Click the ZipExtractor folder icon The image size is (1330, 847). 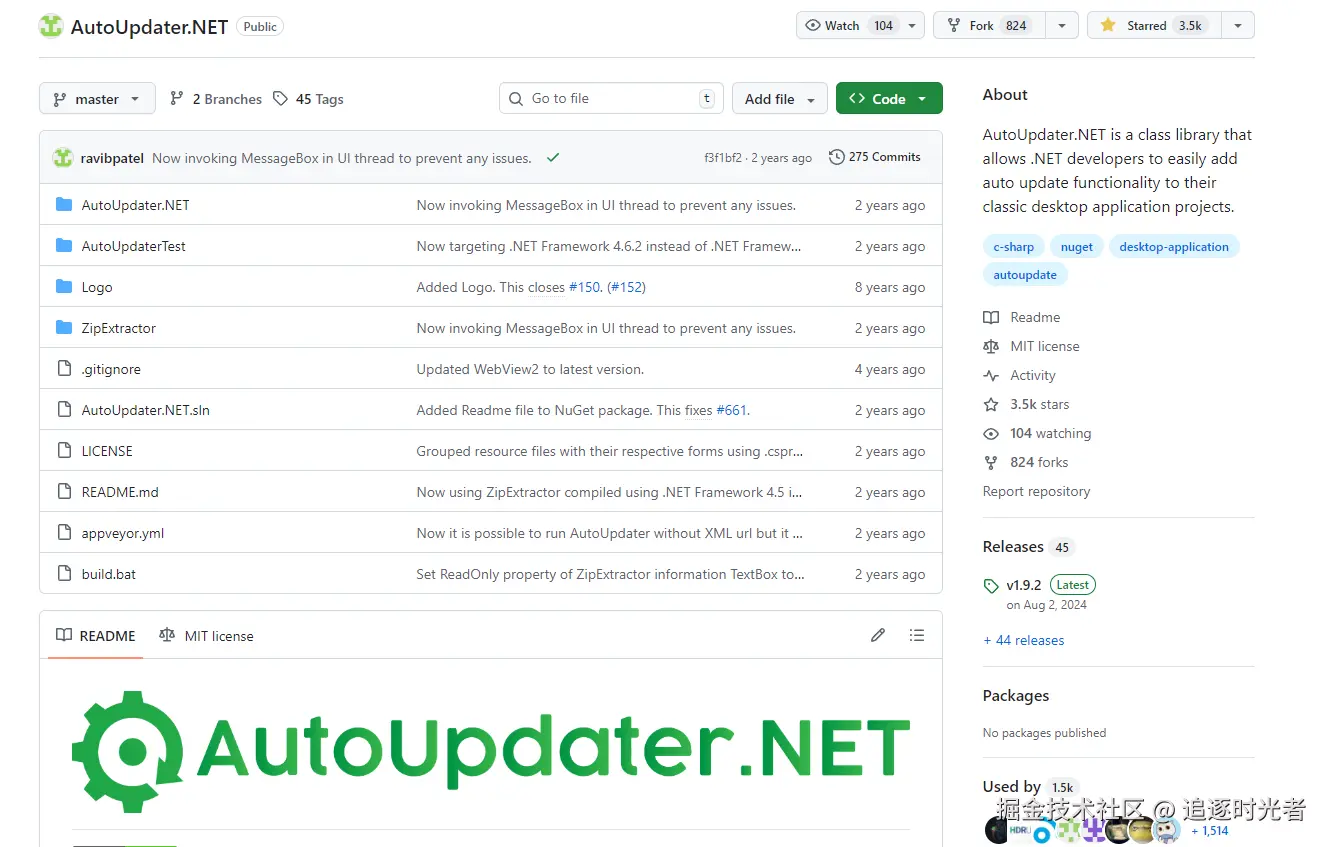coord(64,328)
